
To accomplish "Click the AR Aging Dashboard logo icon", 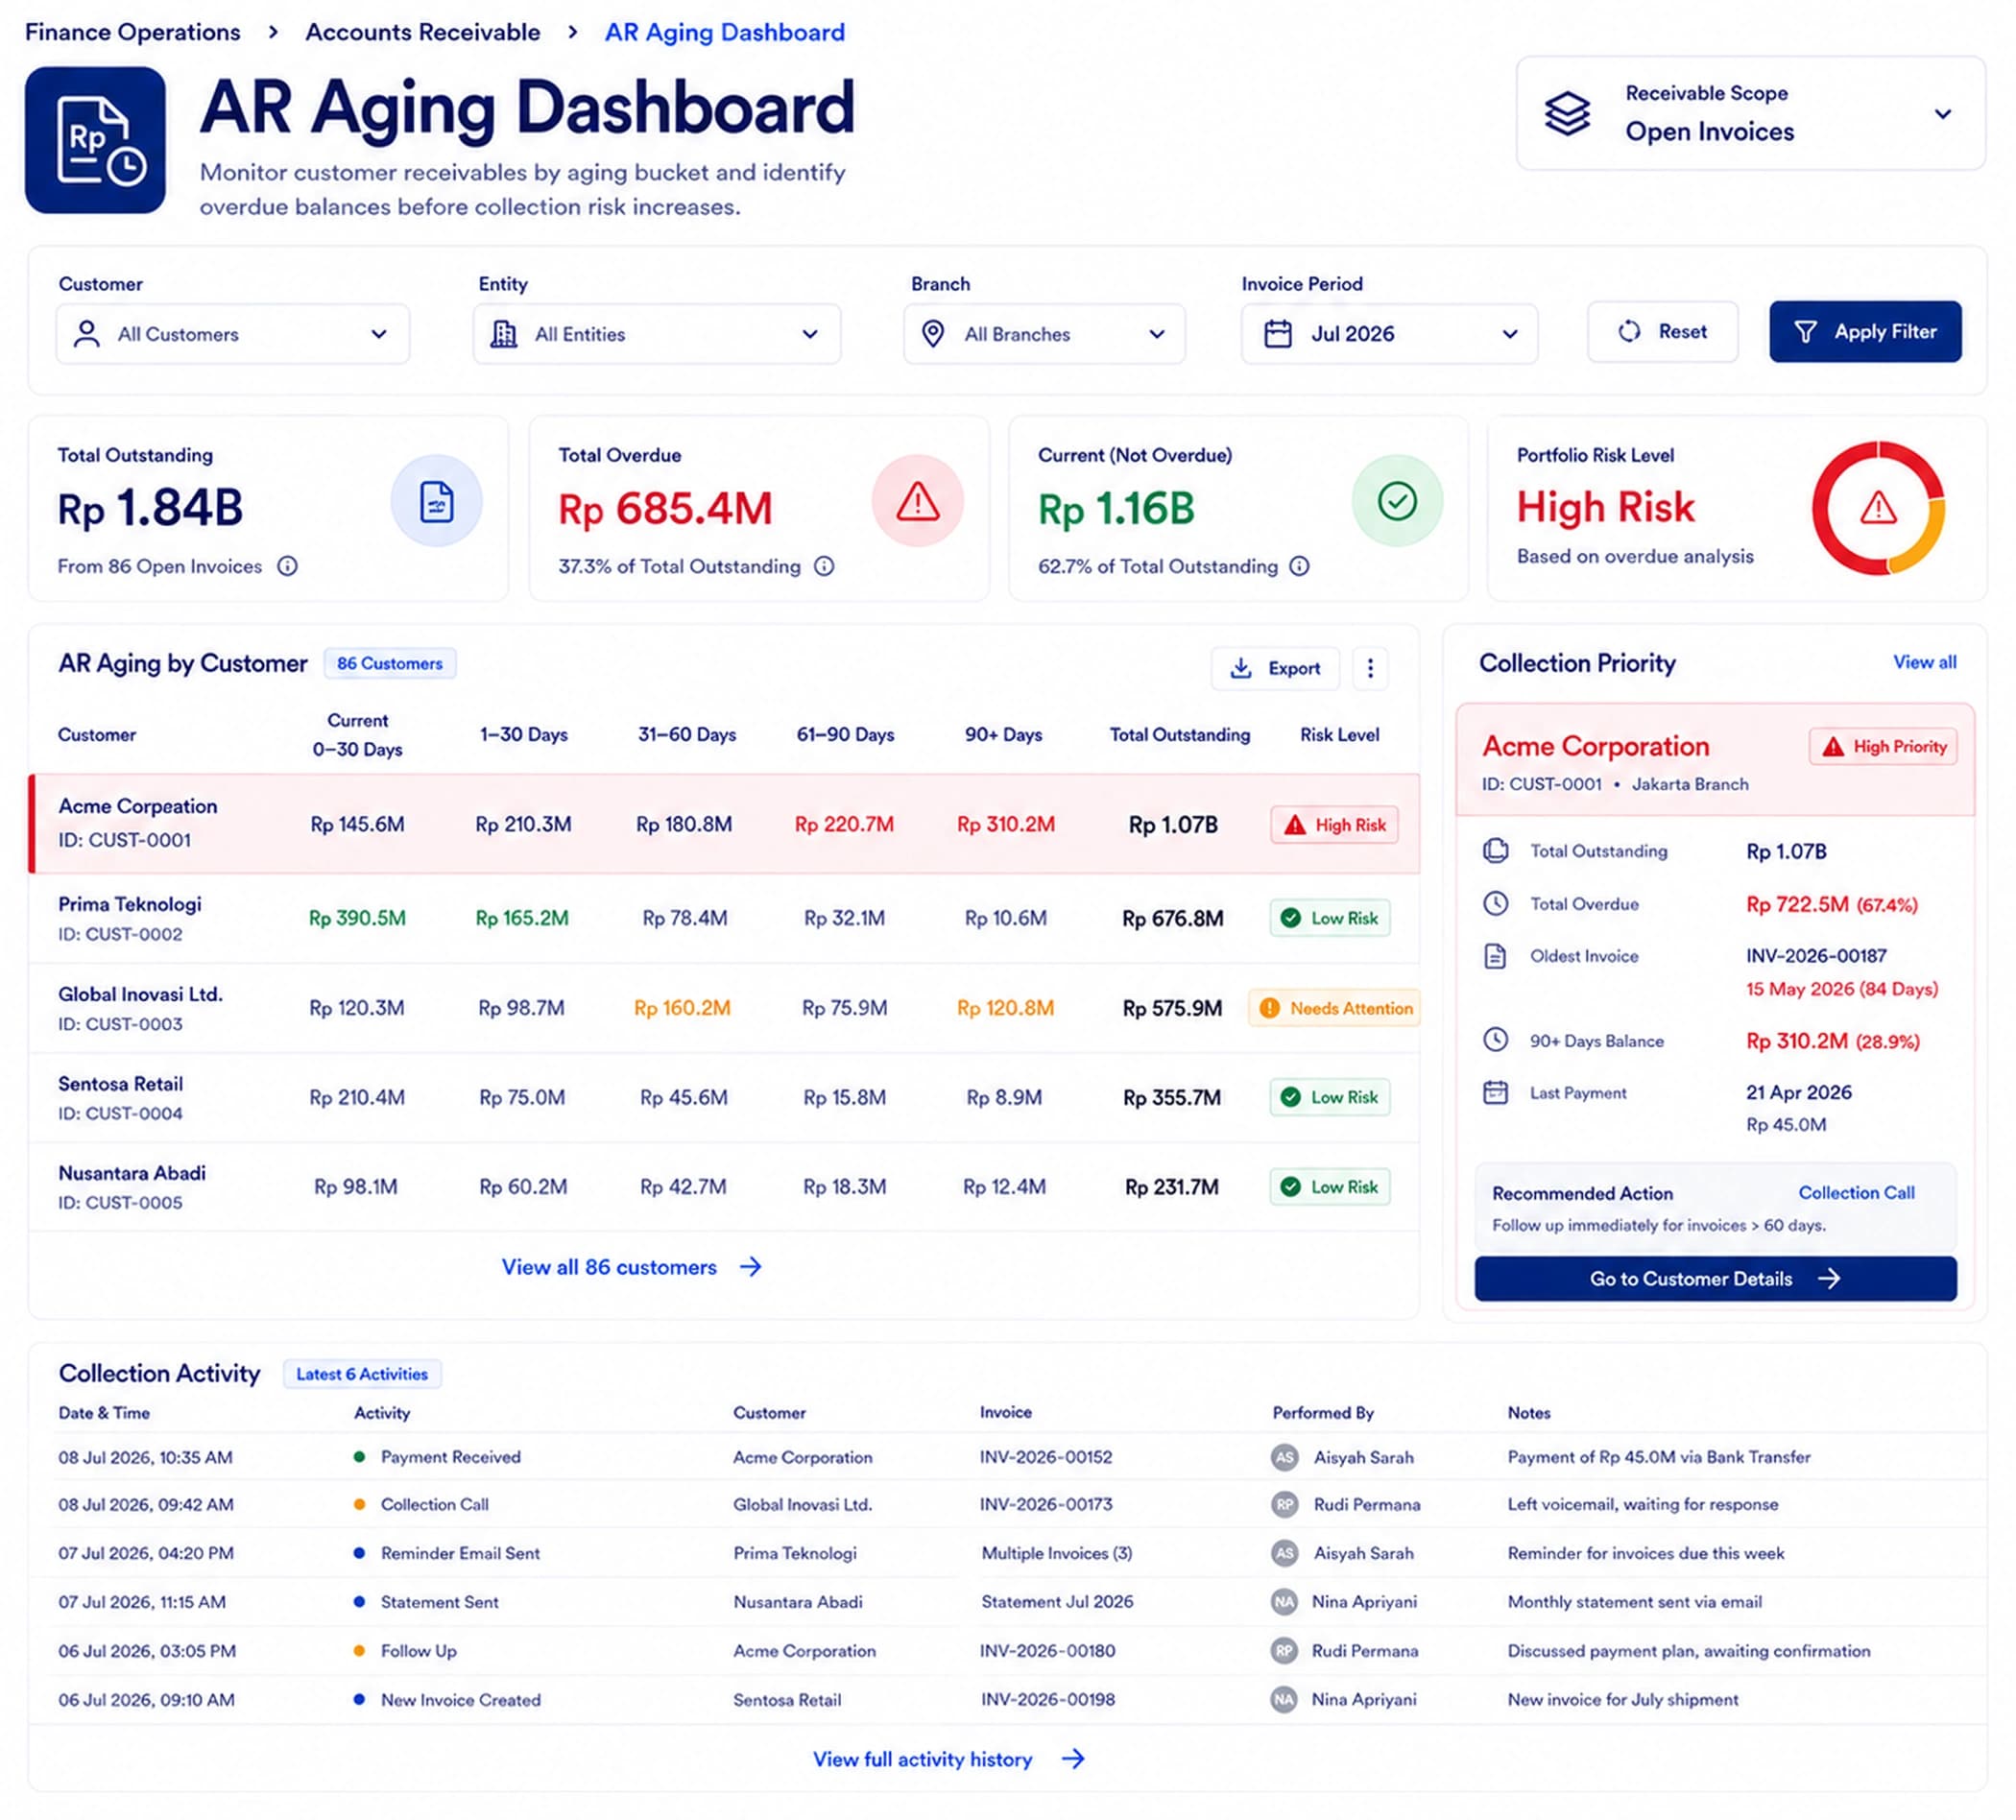I will 95,140.
